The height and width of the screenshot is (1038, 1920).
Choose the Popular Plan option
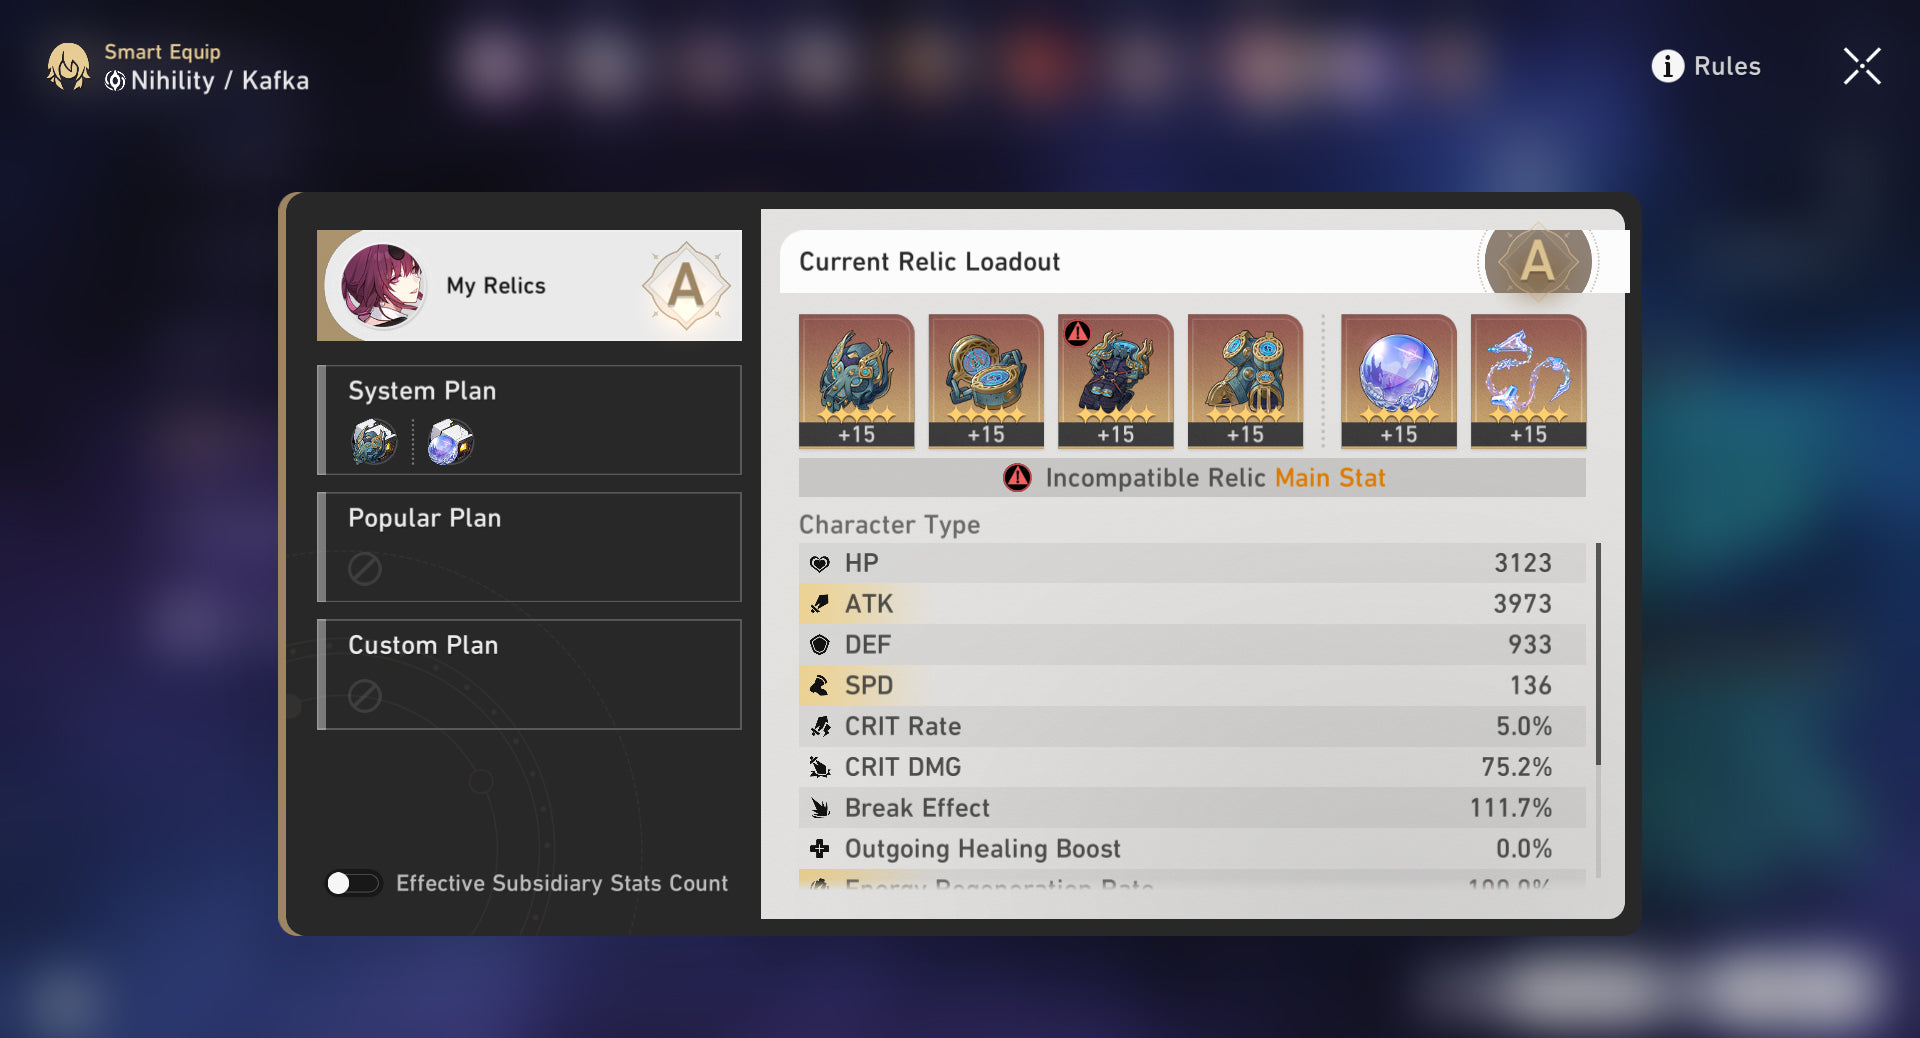529,547
